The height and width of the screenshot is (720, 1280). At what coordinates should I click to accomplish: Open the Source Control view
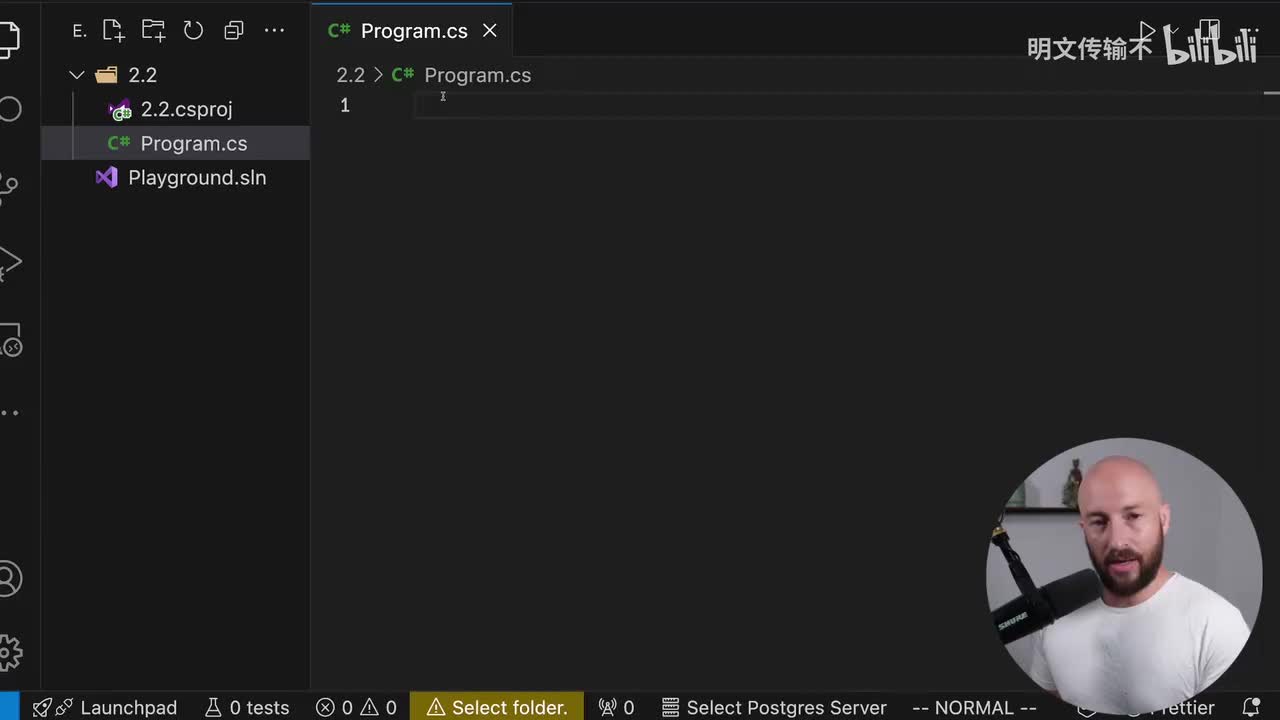pyautogui.click(x=8, y=187)
